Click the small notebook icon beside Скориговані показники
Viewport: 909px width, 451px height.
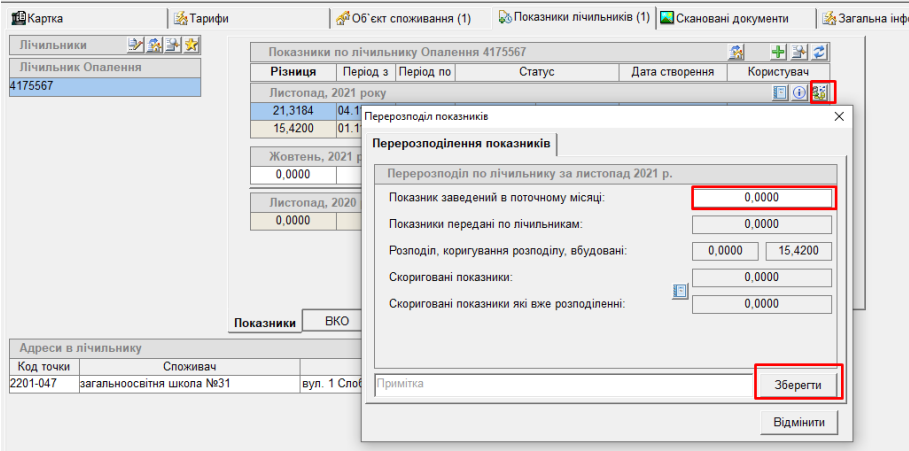pyautogui.click(x=680, y=291)
